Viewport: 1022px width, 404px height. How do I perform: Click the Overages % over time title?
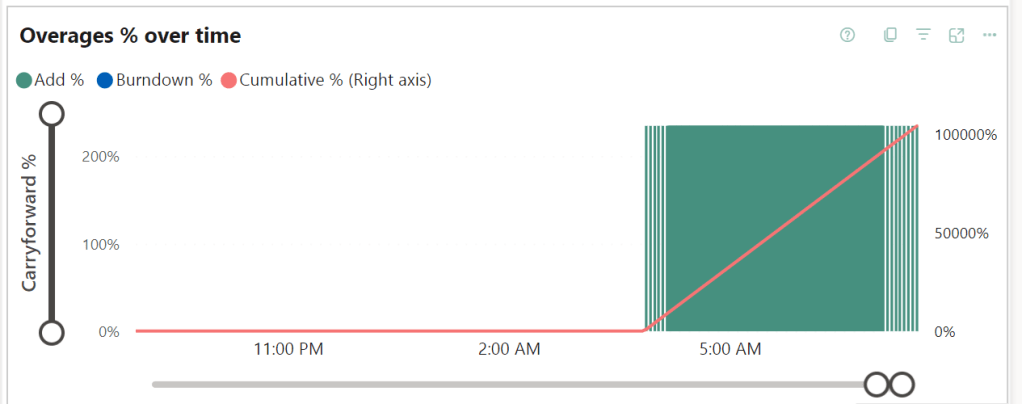pyautogui.click(x=130, y=36)
